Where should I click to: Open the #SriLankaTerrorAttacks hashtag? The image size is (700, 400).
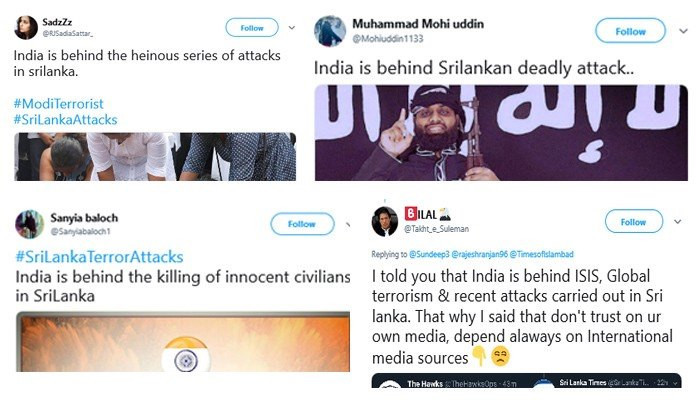(x=99, y=257)
